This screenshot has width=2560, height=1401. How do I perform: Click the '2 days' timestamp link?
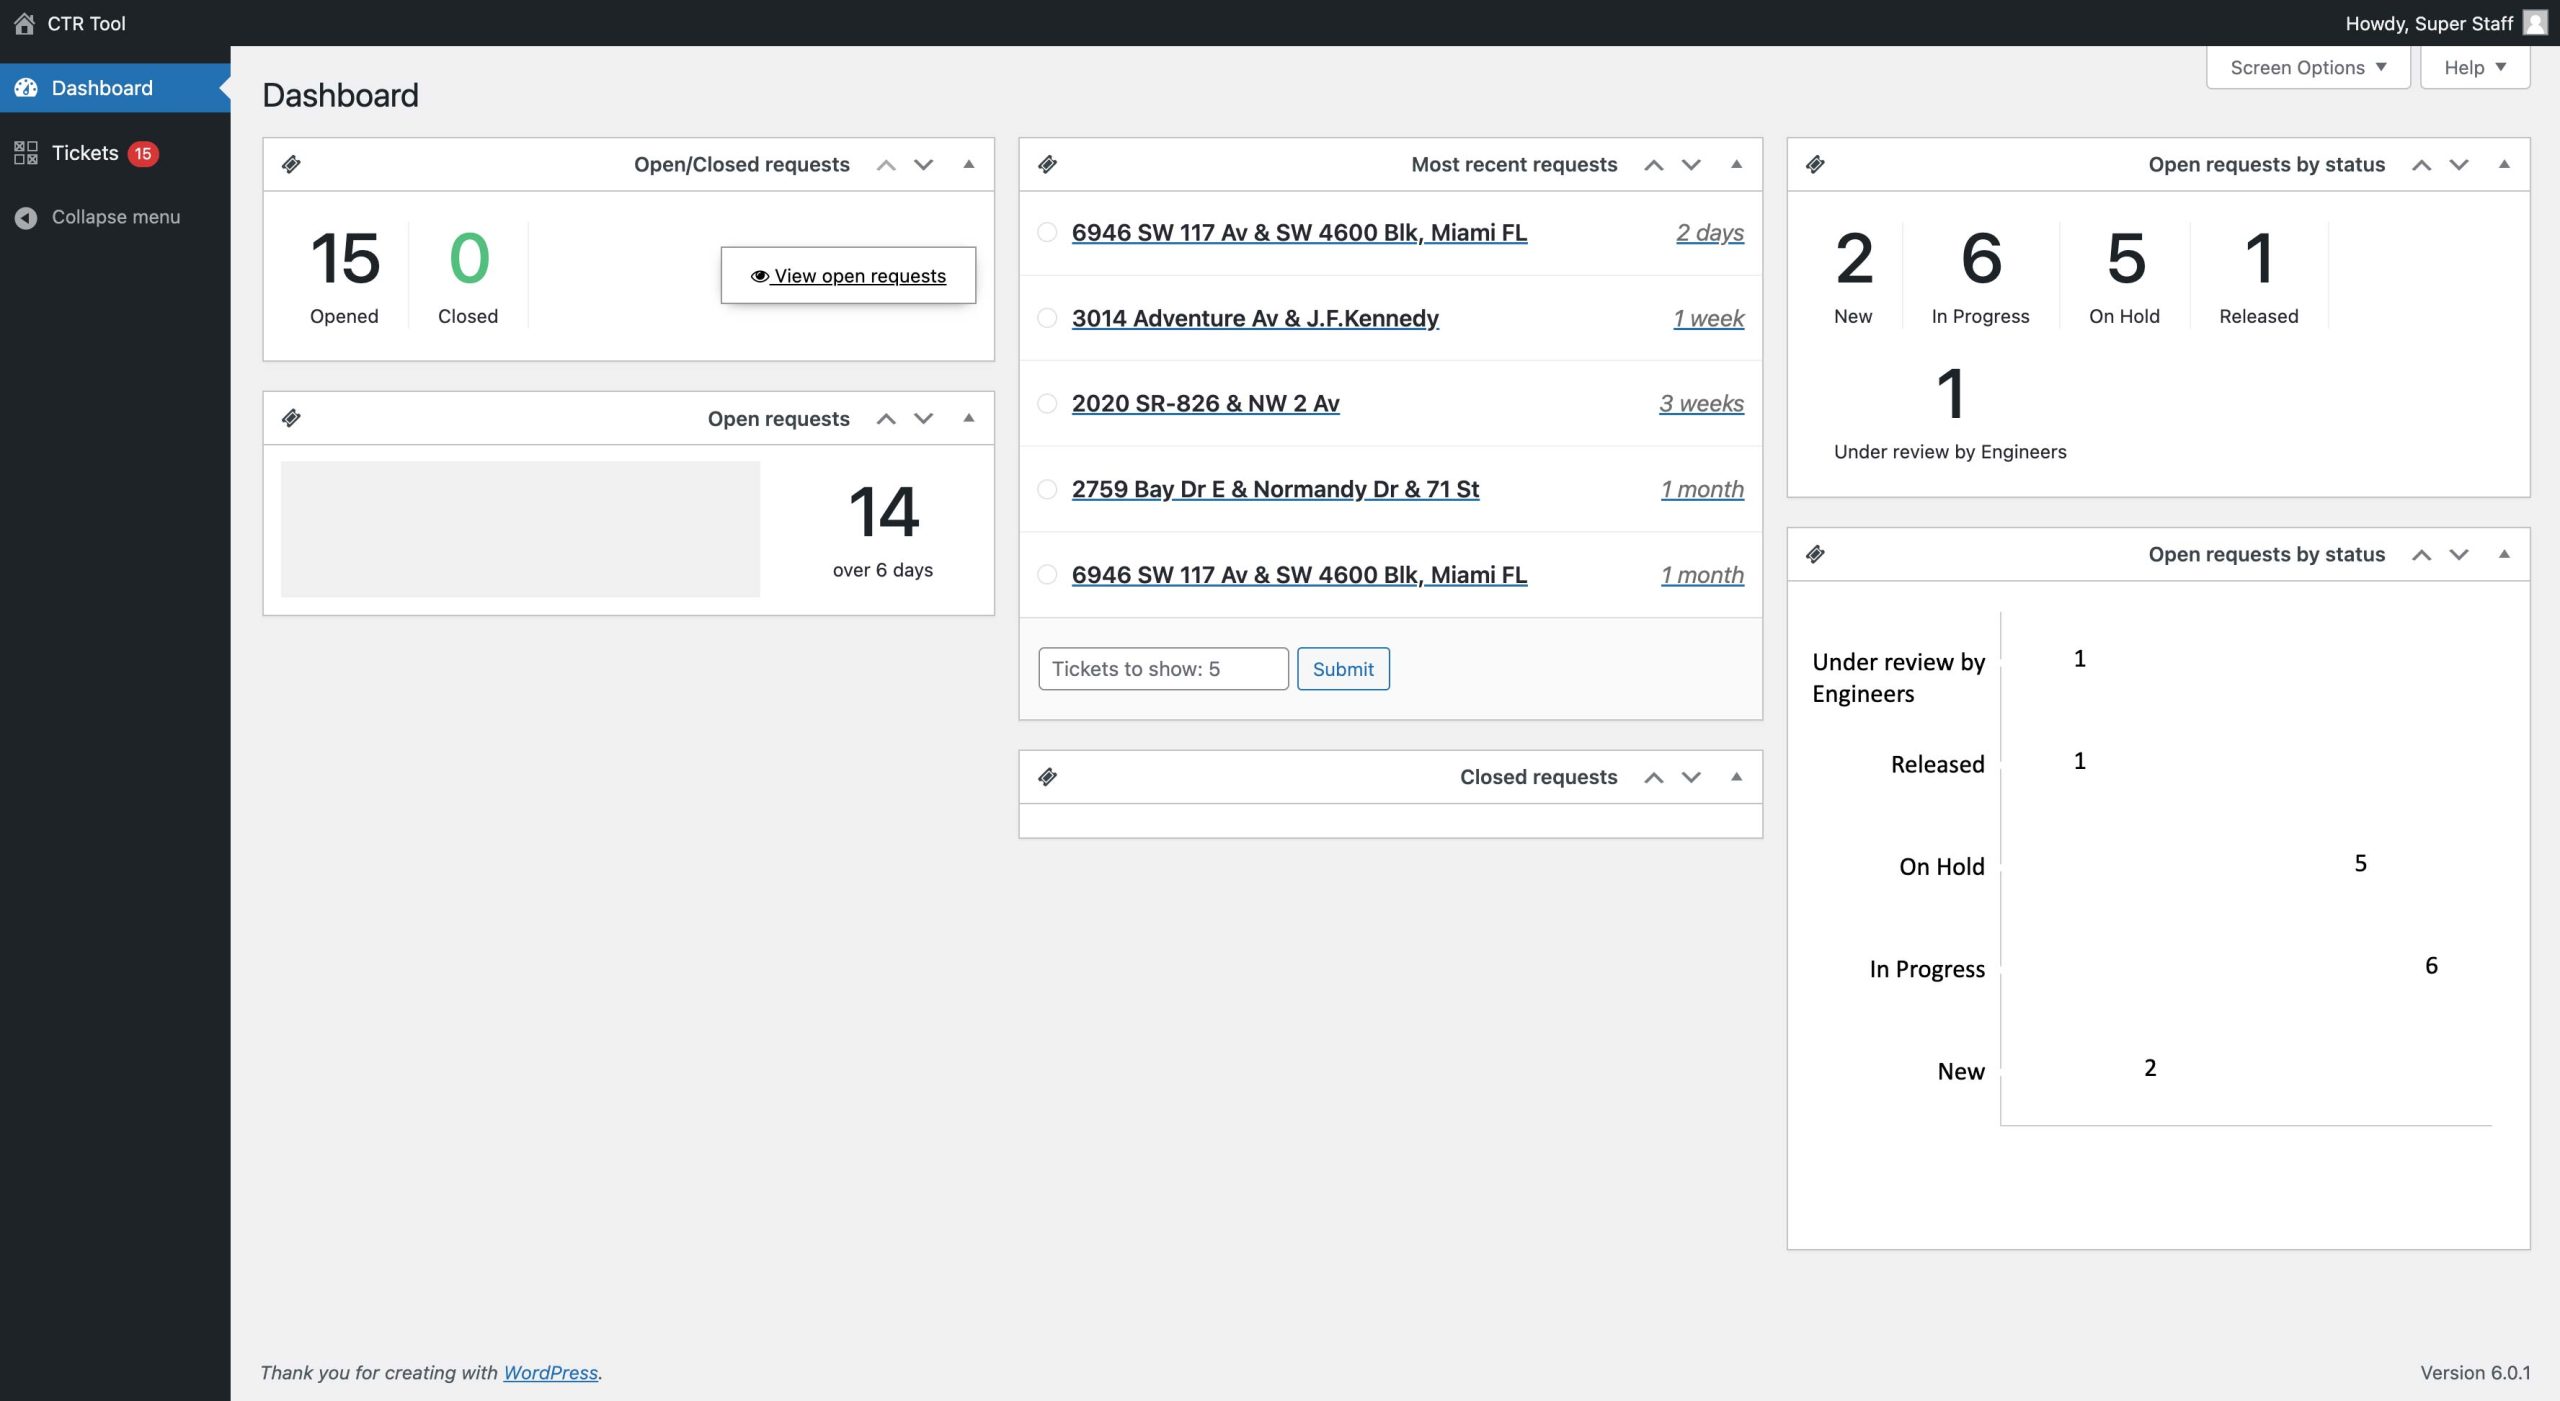click(x=1710, y=232)
